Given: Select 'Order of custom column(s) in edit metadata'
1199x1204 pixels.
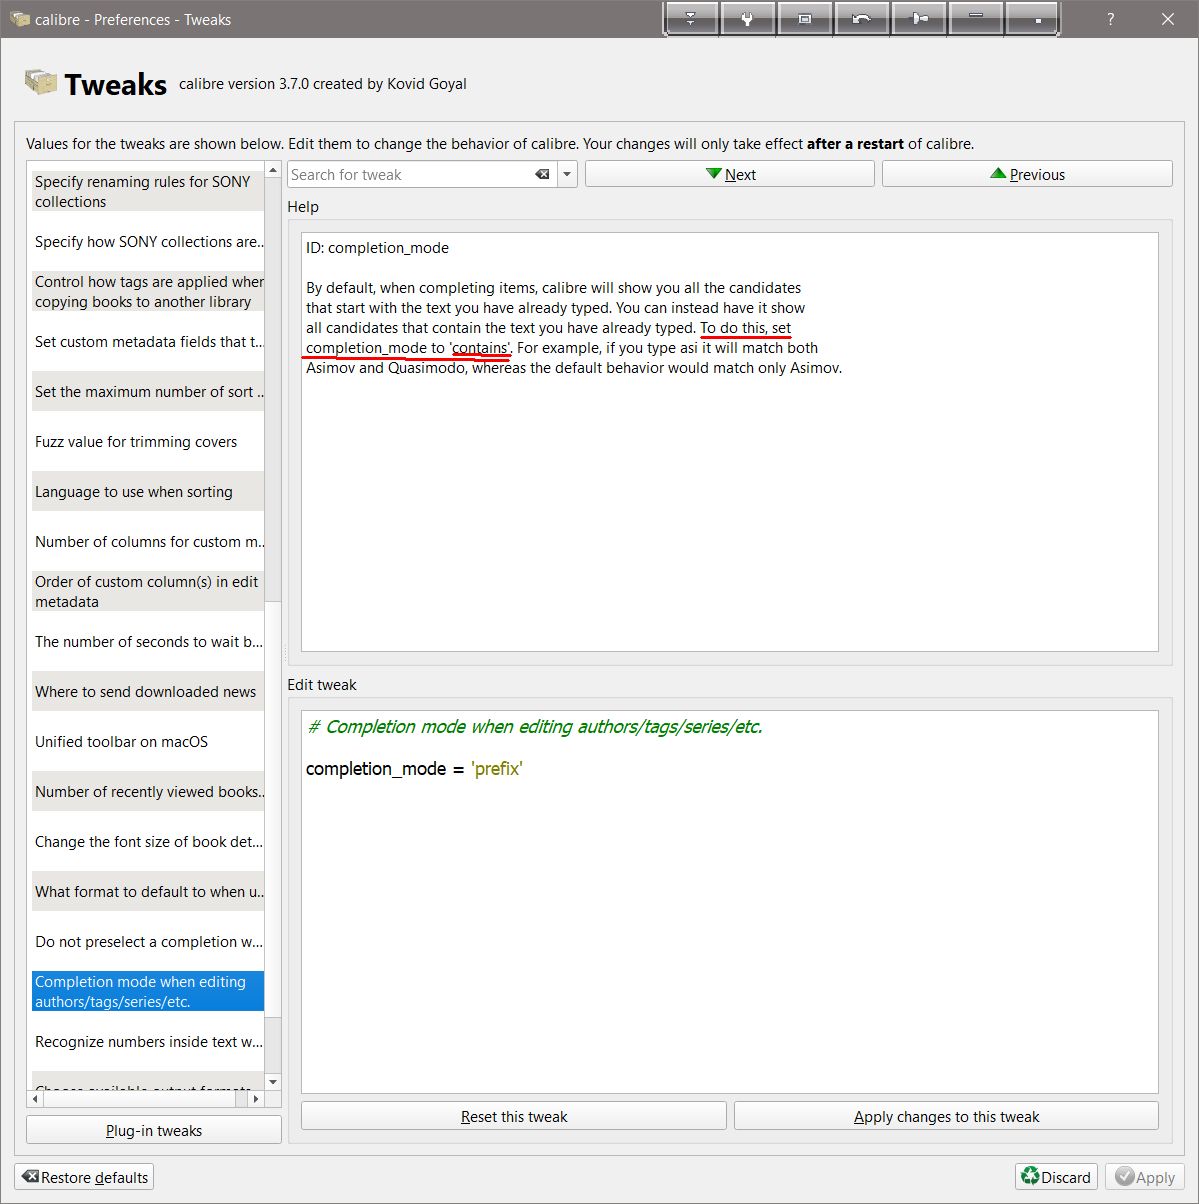Looking at the screenshot, I should coord(148,591).
